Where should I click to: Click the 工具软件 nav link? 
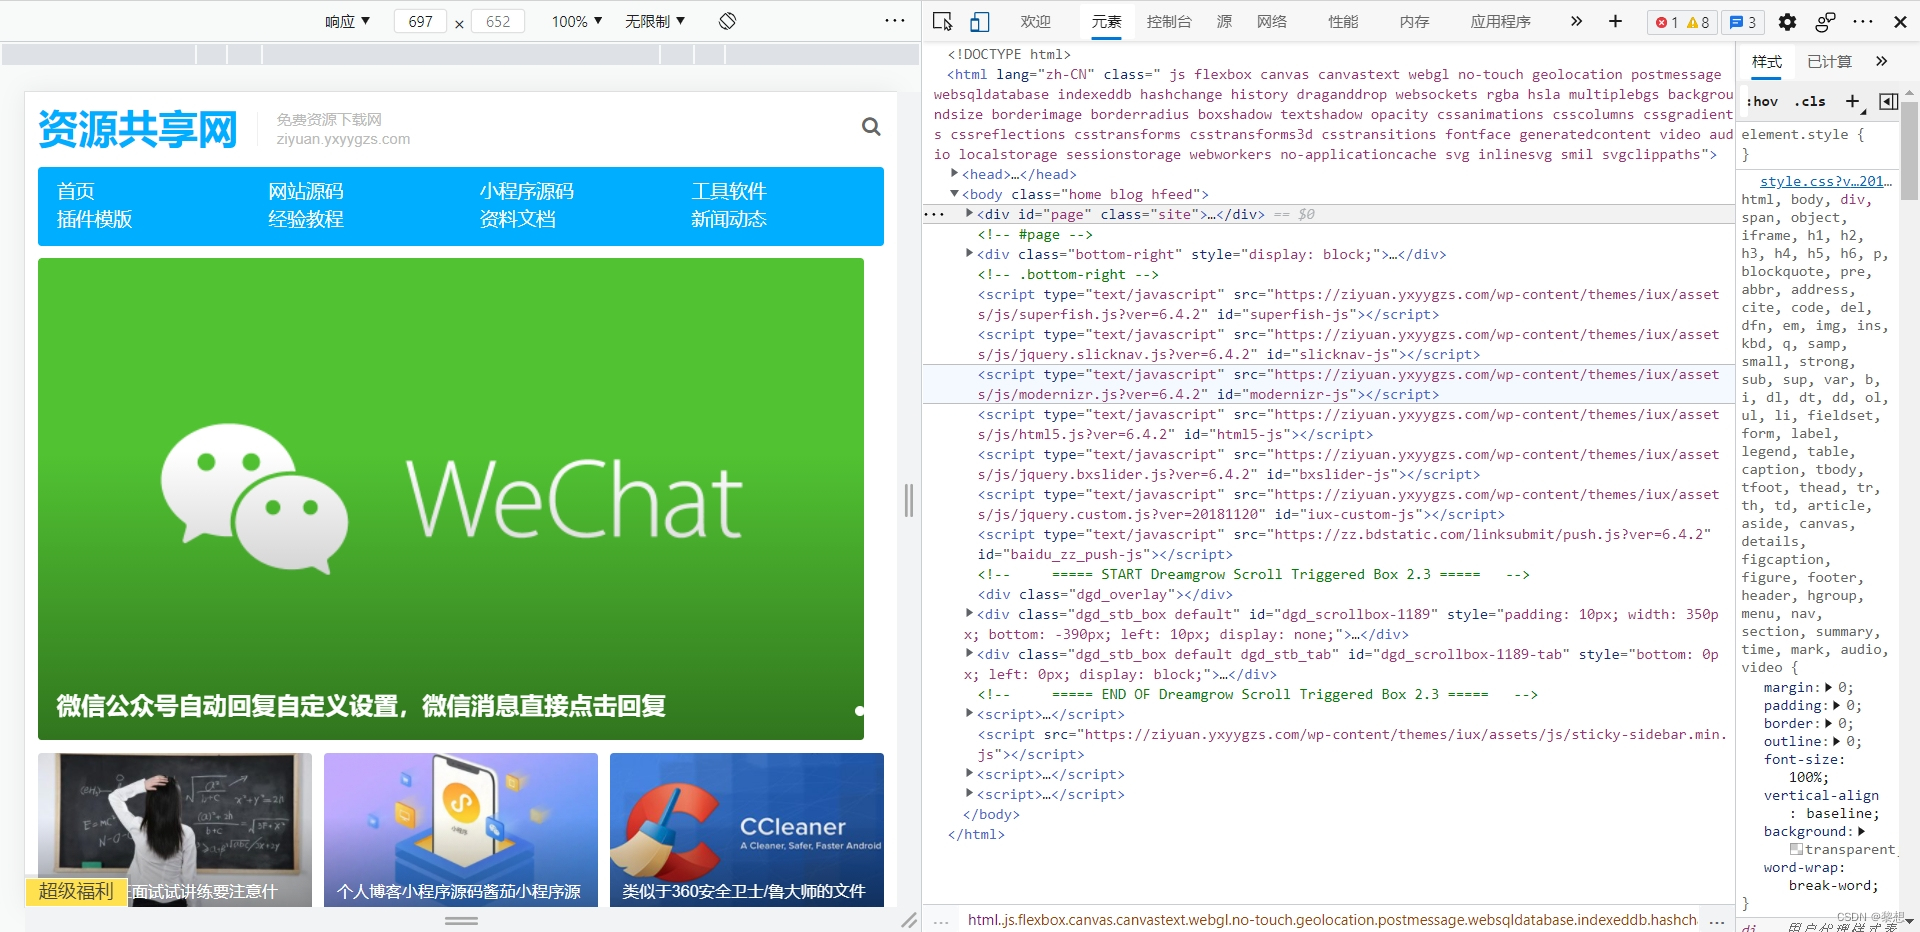(729, 191)
